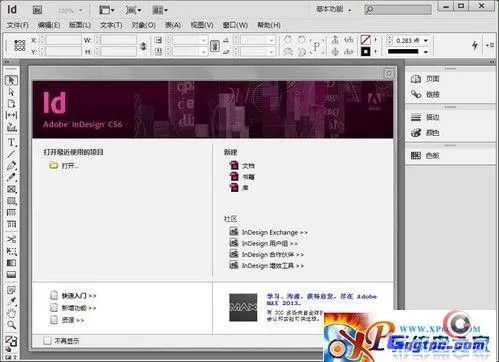Toggle constrain proportions link for width and height
This screenshot has width=499, height=362.
click(x=143, y=46)
